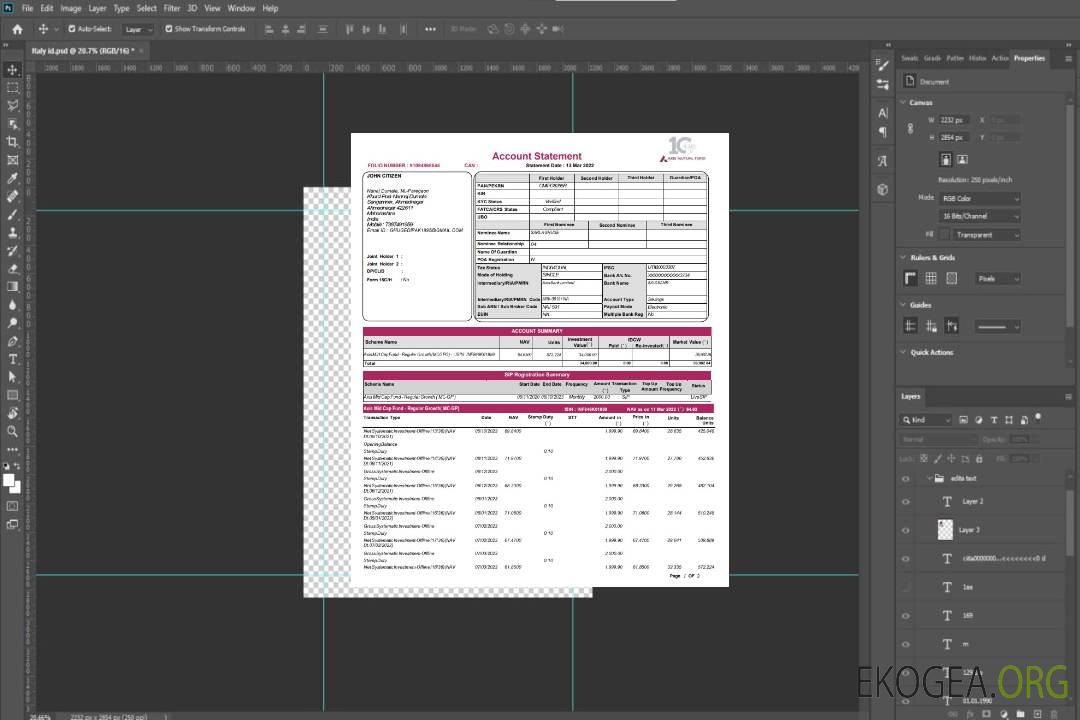
Task: Open the Fill Transparent dropdown
Action: tap(986, 235)
